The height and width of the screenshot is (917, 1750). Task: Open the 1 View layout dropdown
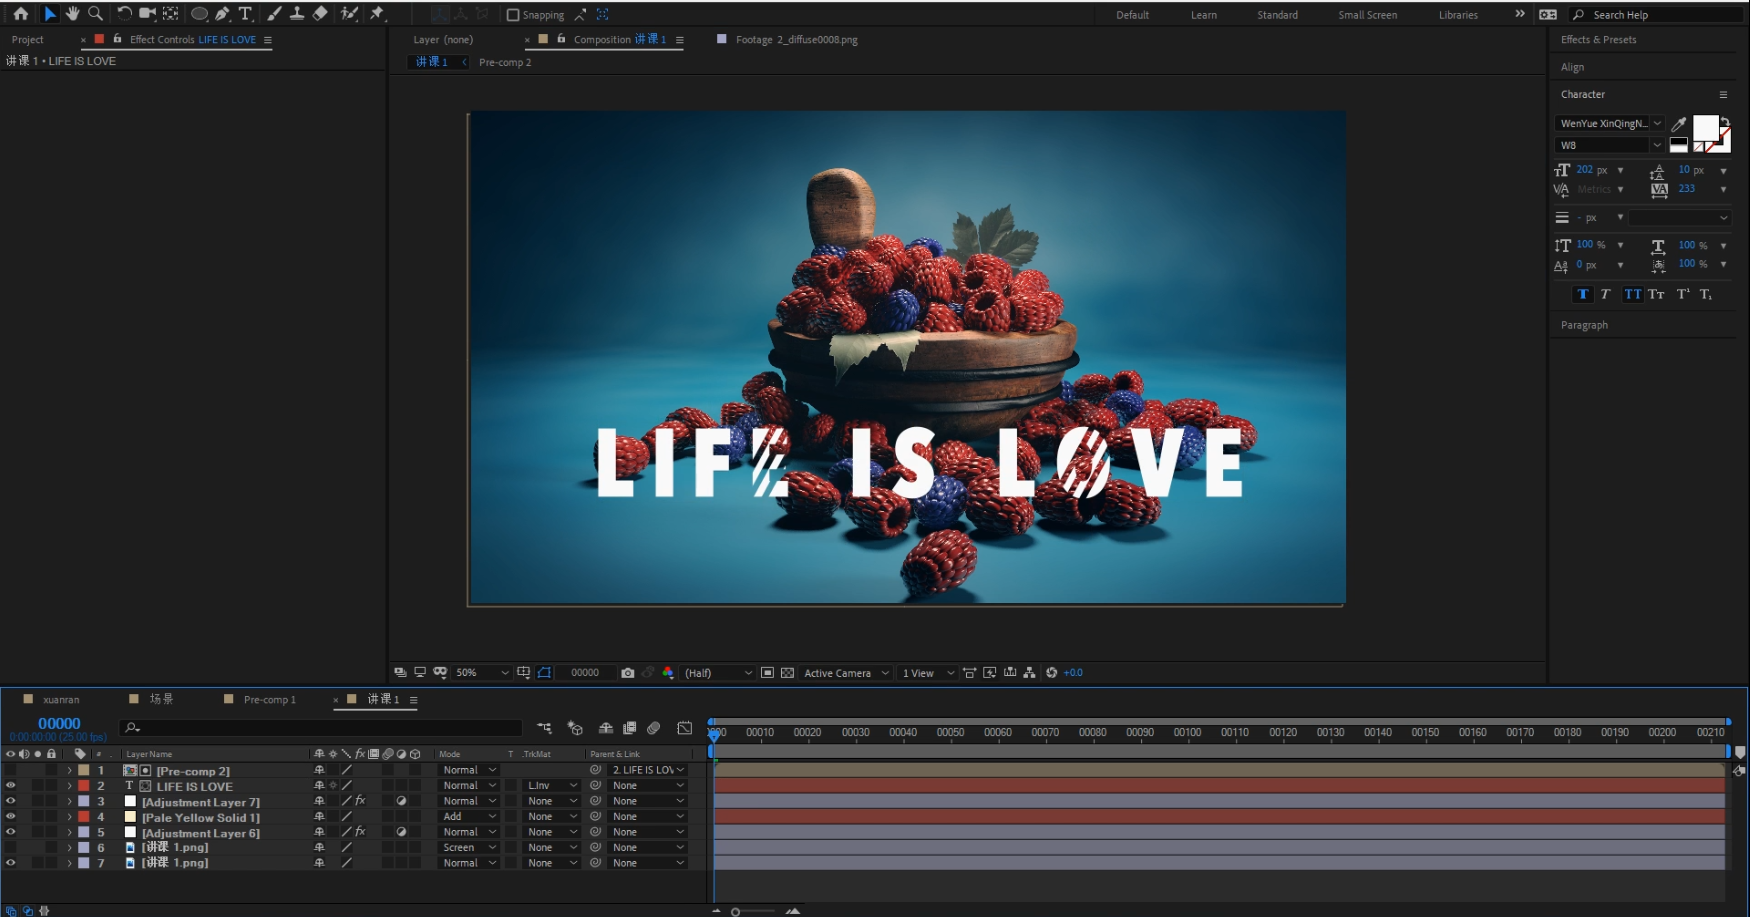pyautogui.click(x=928, y=673)
